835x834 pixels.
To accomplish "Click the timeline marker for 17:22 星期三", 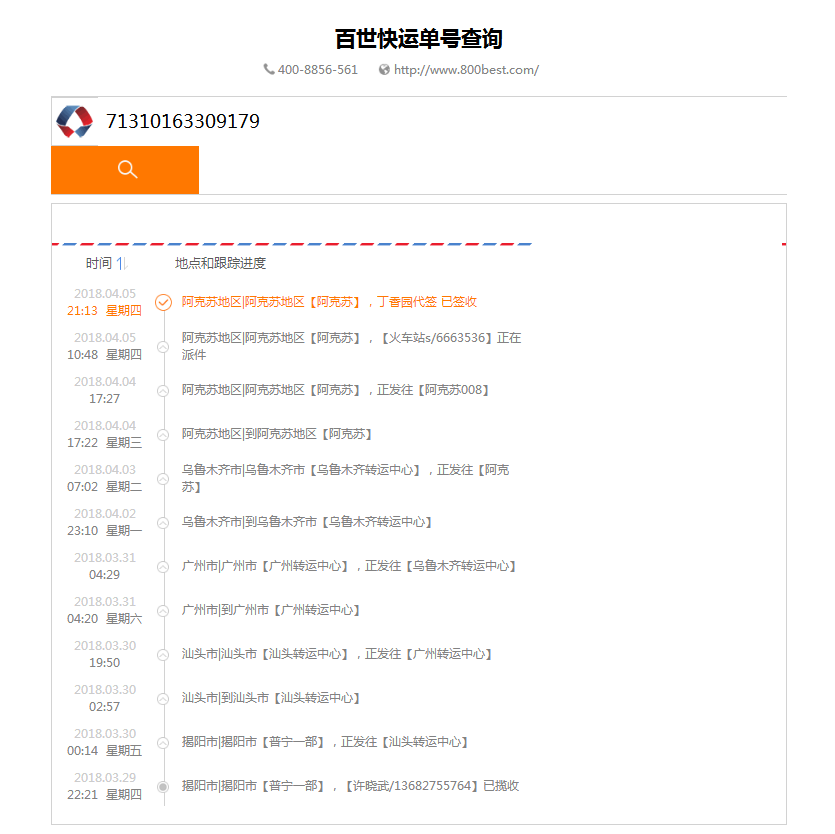I will click(x=163, y=435).
